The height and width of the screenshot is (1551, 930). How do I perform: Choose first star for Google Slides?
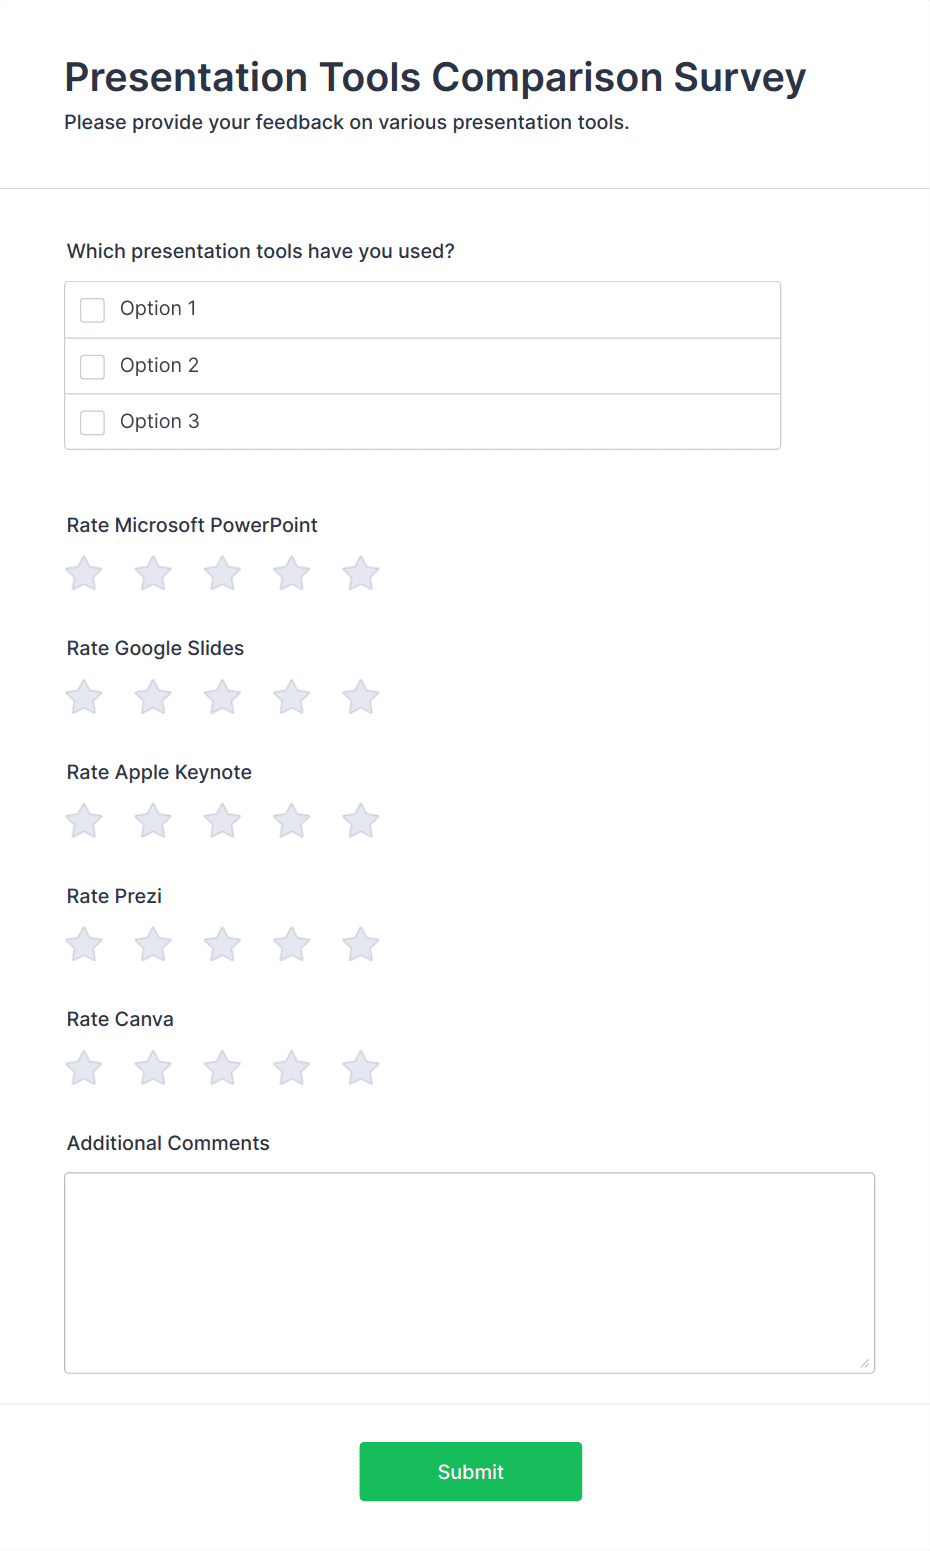[x=84, y=698]
